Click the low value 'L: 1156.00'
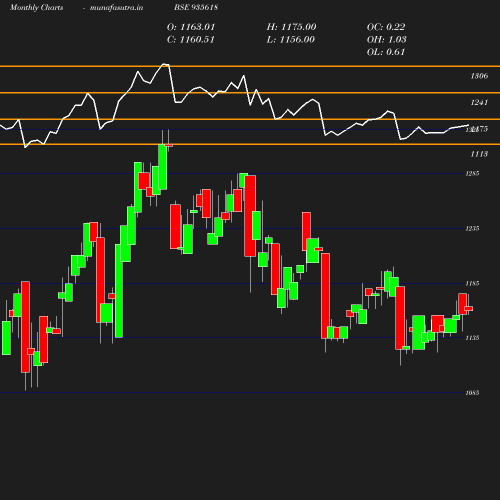The width and height of the screenshot is (500, 500). point(291,40)
